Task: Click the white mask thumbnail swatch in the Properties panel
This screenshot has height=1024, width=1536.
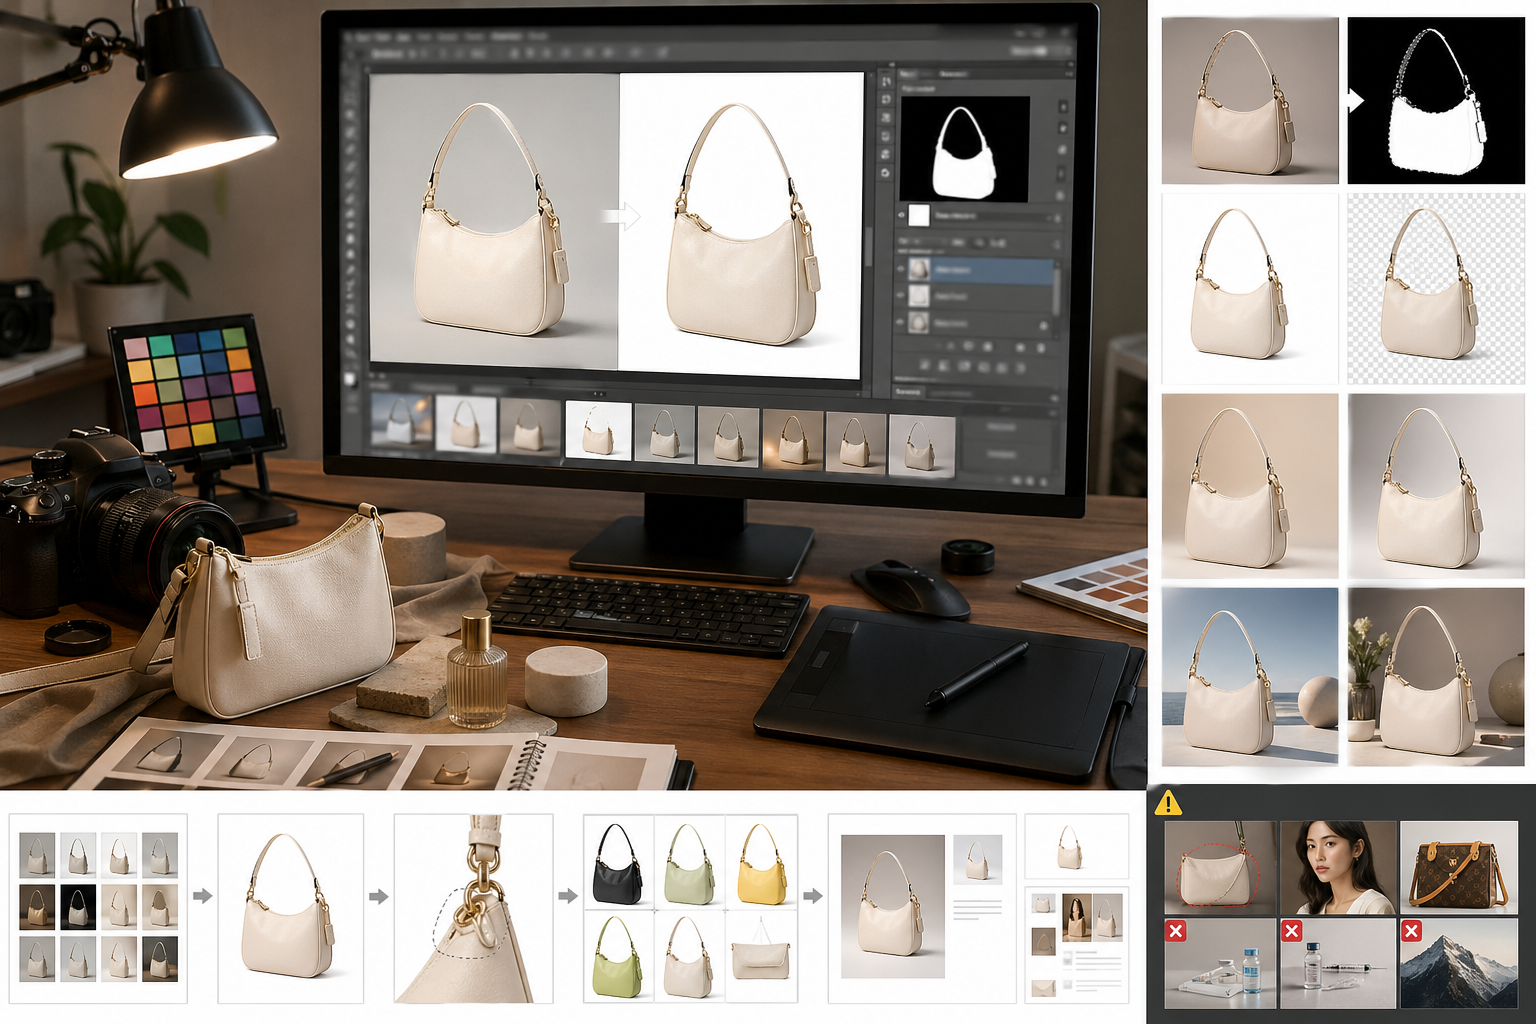Action: tap(920, 214)
